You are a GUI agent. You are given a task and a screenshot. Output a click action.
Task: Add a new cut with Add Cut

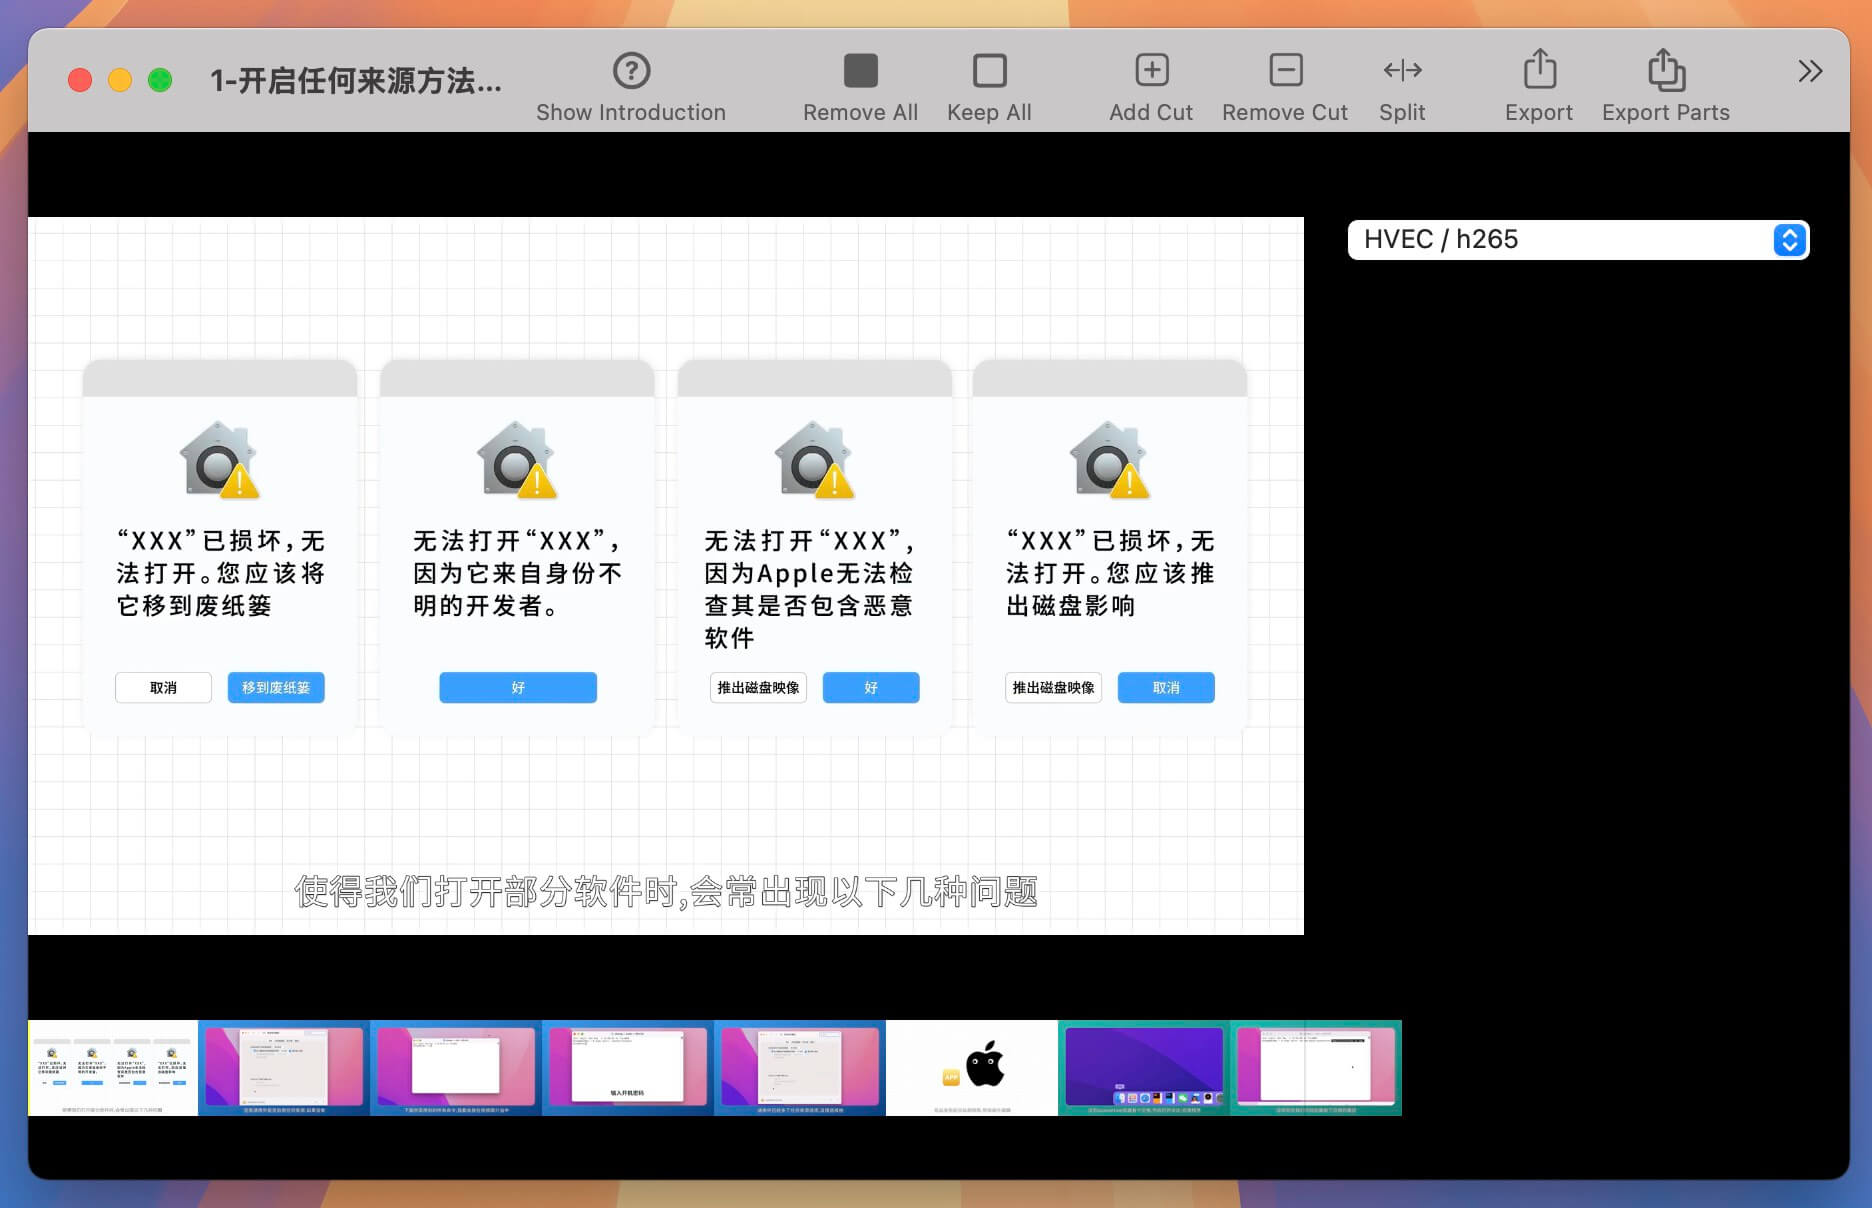[1150, 70]
